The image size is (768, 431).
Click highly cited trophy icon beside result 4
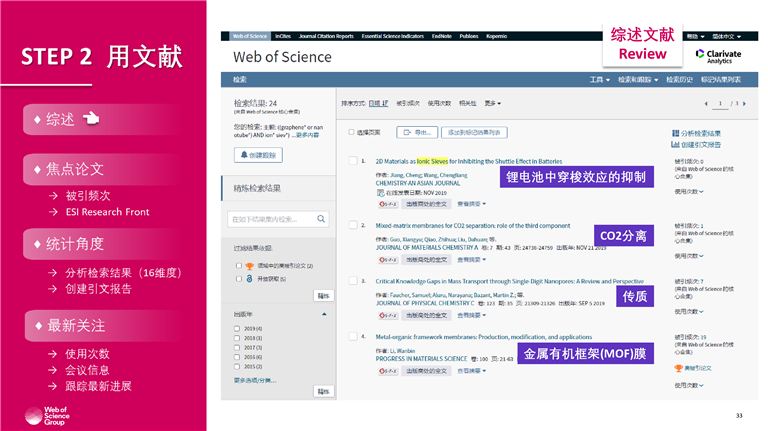678,368
